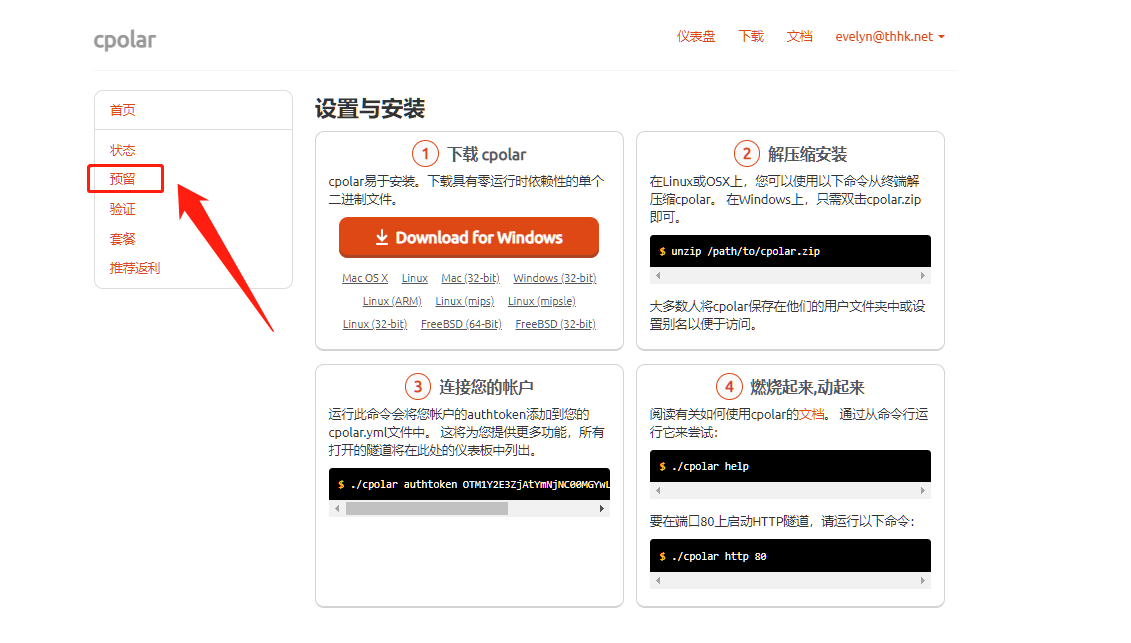Viewport: 1131px width, 643px height.
Task: Open the 下载 menu item
Action: tap(750, 36)
